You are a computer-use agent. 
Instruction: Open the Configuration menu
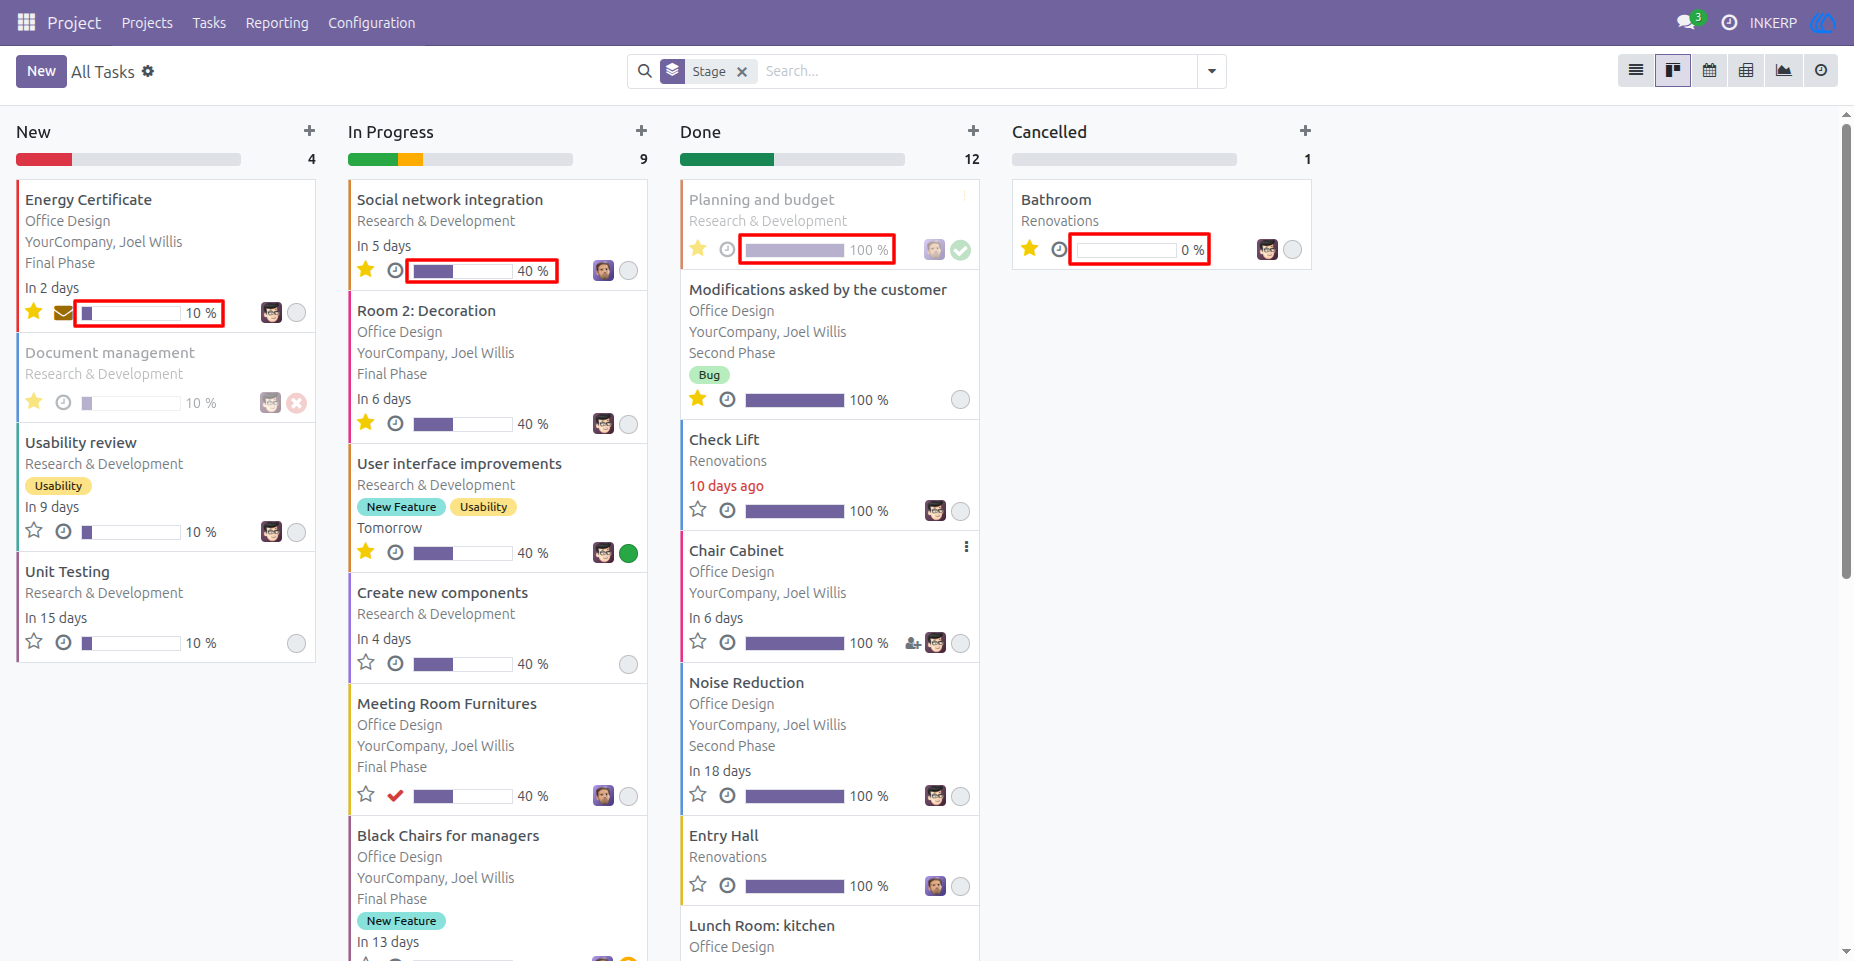372,22
